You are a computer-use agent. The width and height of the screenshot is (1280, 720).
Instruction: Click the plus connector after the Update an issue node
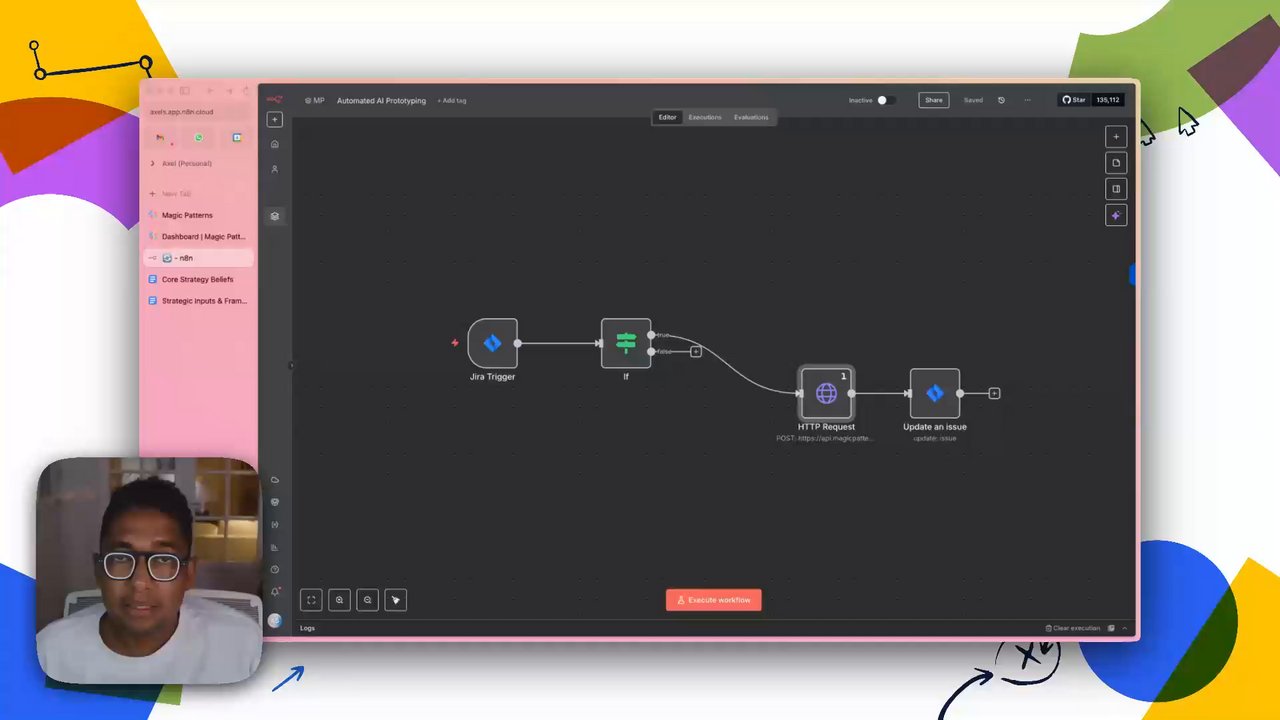pyautogui.click(x=994, y=393)
